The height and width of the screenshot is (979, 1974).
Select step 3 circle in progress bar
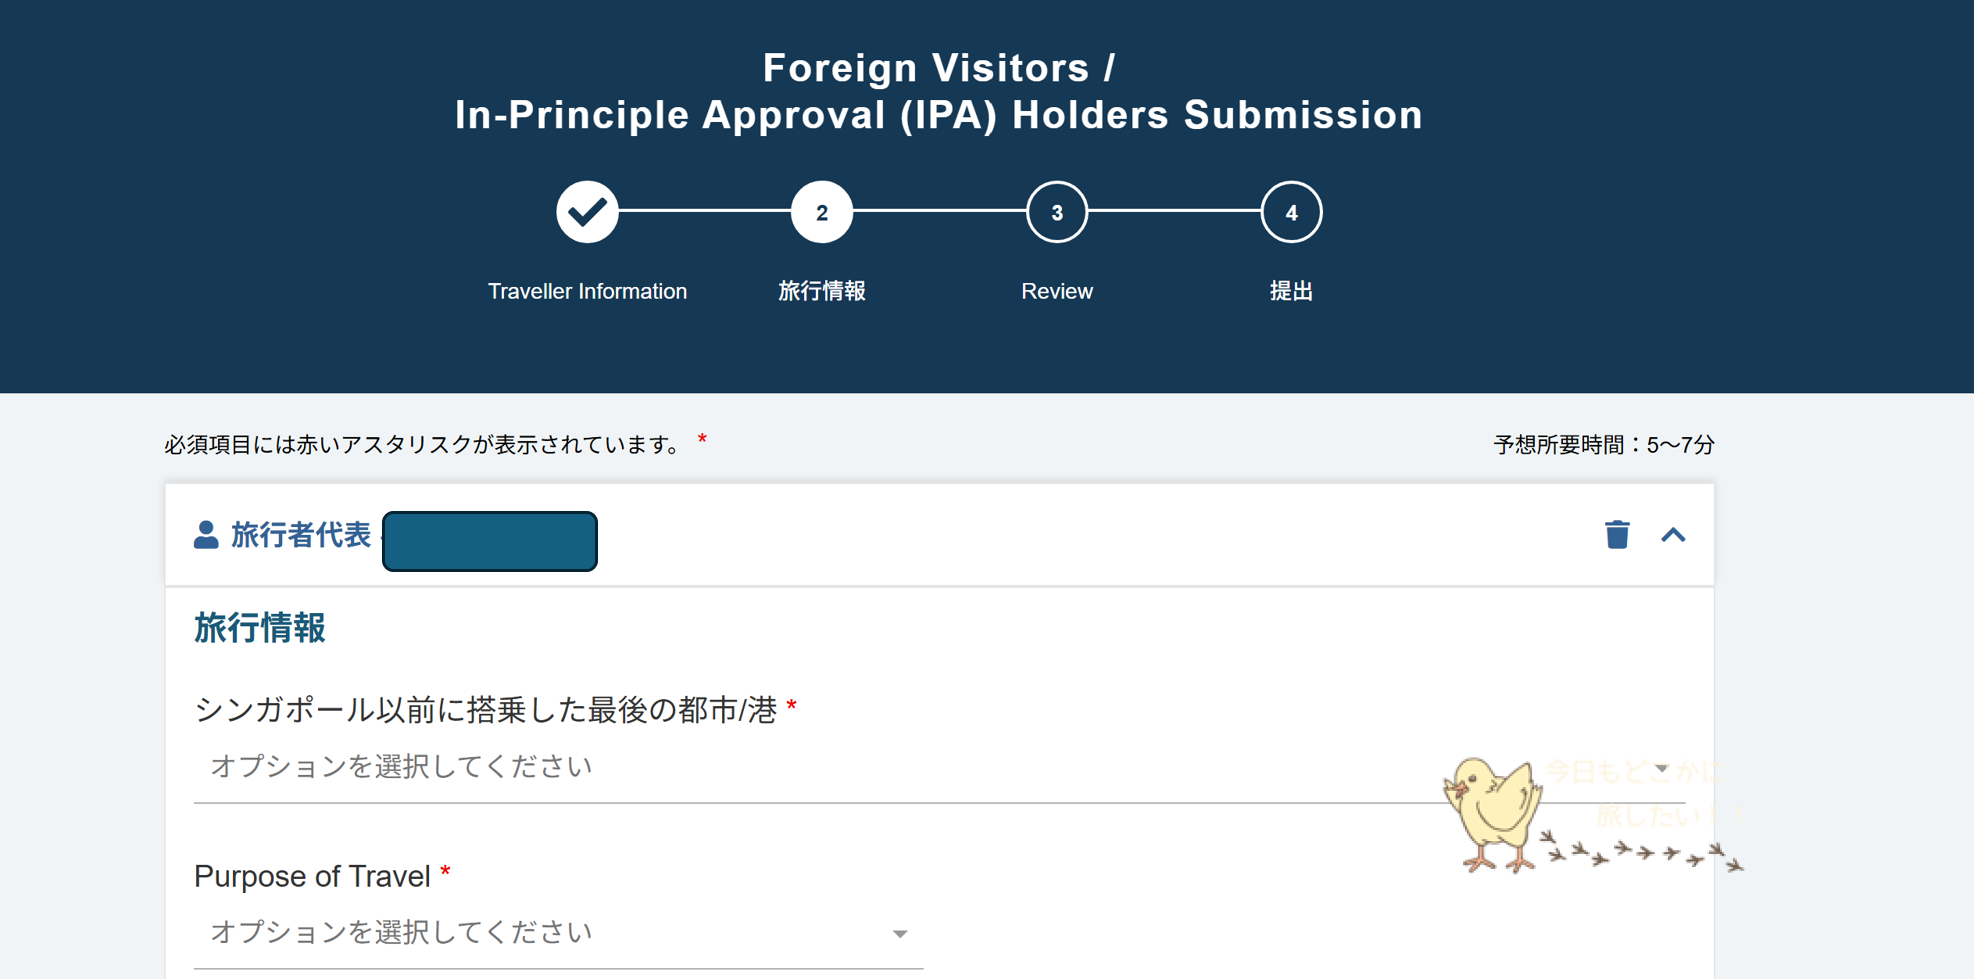pos(1057,212)
